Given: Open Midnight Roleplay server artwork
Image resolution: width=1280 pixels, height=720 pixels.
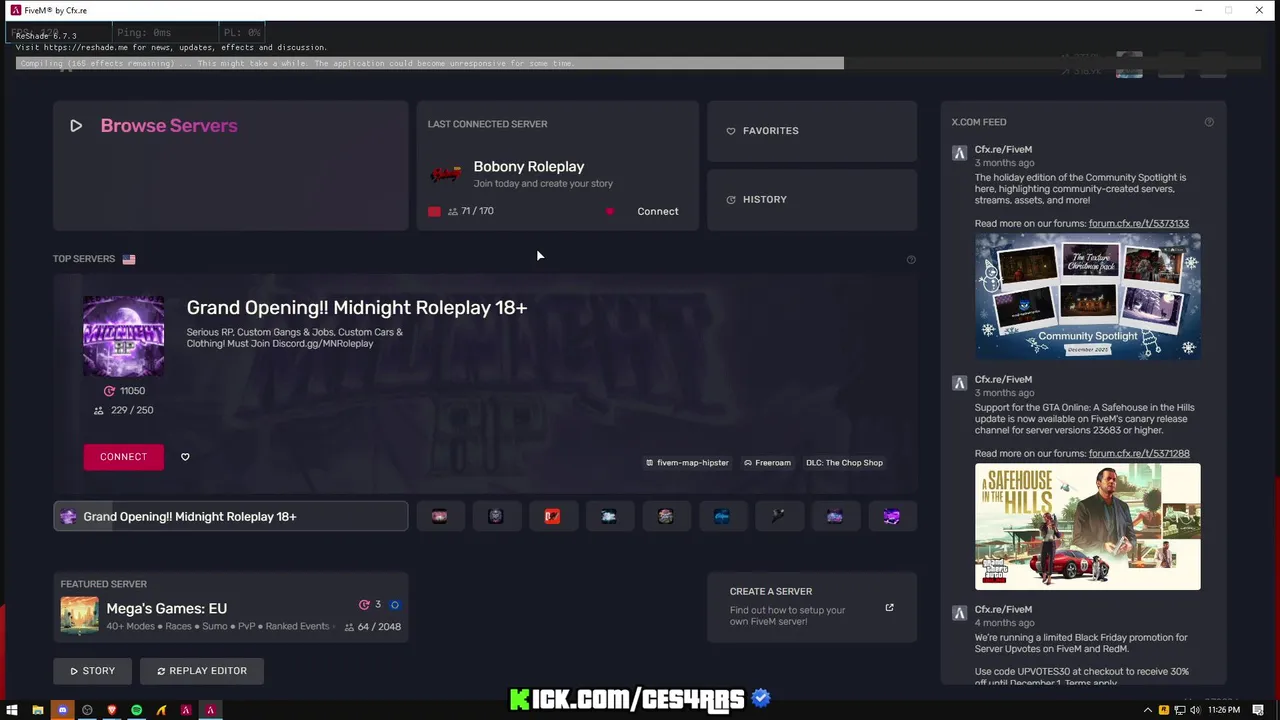Looking at the screenshot, I should (x=123, y=336).
